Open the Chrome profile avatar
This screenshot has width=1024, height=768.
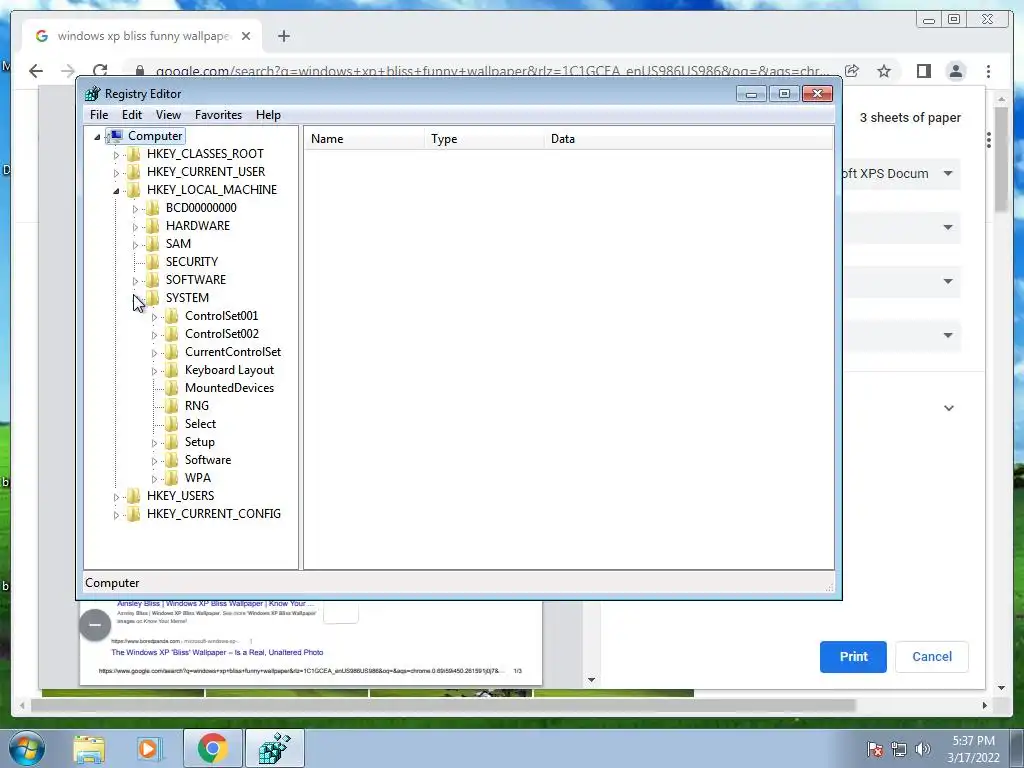[956, 71]
